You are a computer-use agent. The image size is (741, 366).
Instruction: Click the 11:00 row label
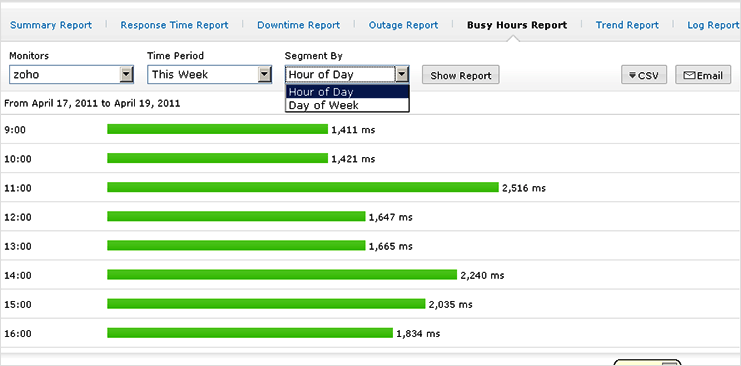(x=18, y=188)
